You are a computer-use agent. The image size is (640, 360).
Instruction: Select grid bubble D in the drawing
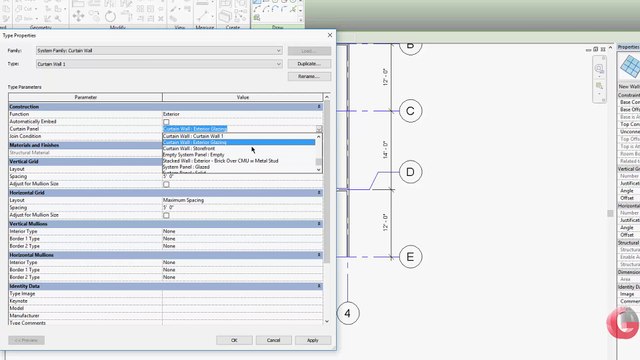[410, 172]
